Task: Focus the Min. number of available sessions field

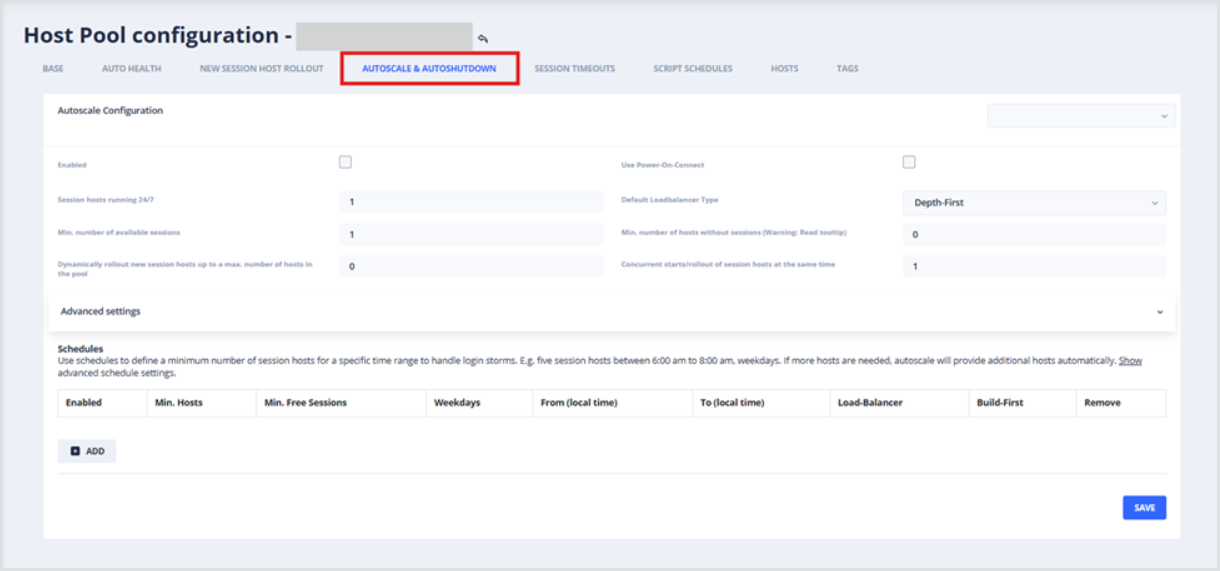Action: (470, 235)
